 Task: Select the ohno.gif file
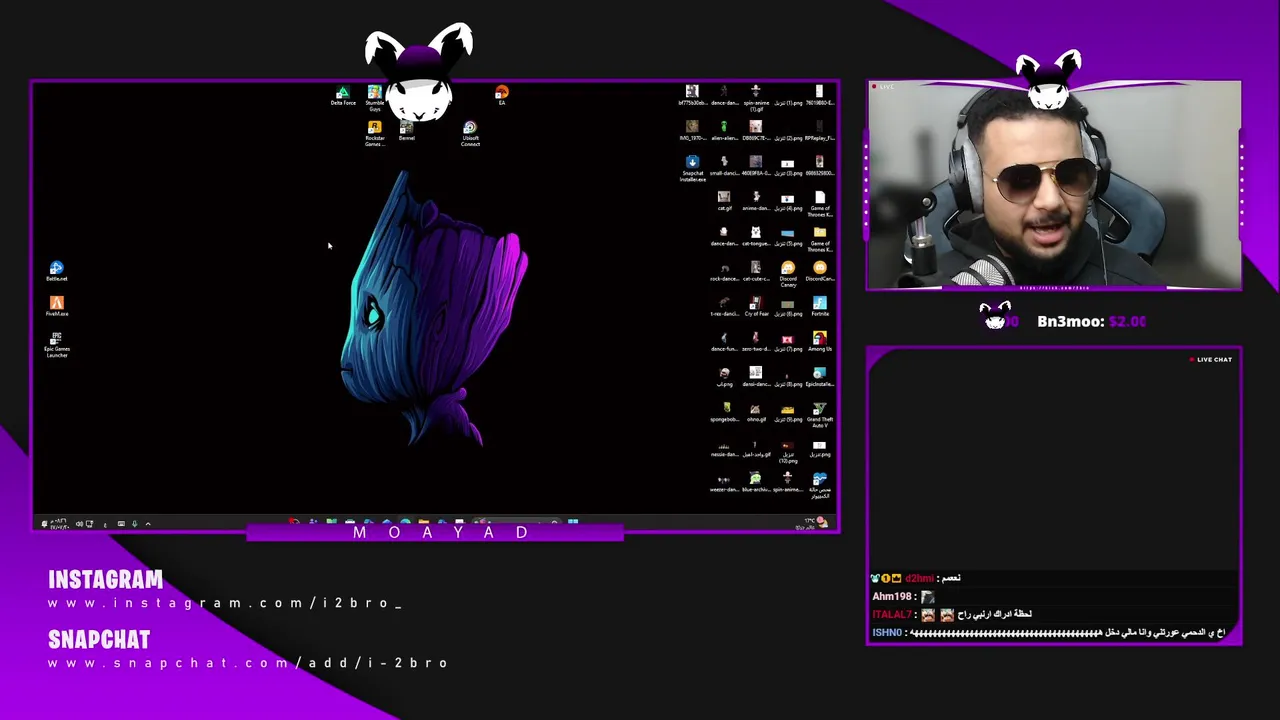click(756, 412)
